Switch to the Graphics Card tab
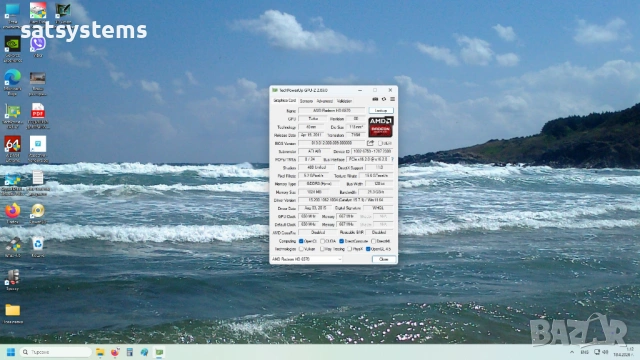This screenshot has height=360, width=640. point(284,100)
